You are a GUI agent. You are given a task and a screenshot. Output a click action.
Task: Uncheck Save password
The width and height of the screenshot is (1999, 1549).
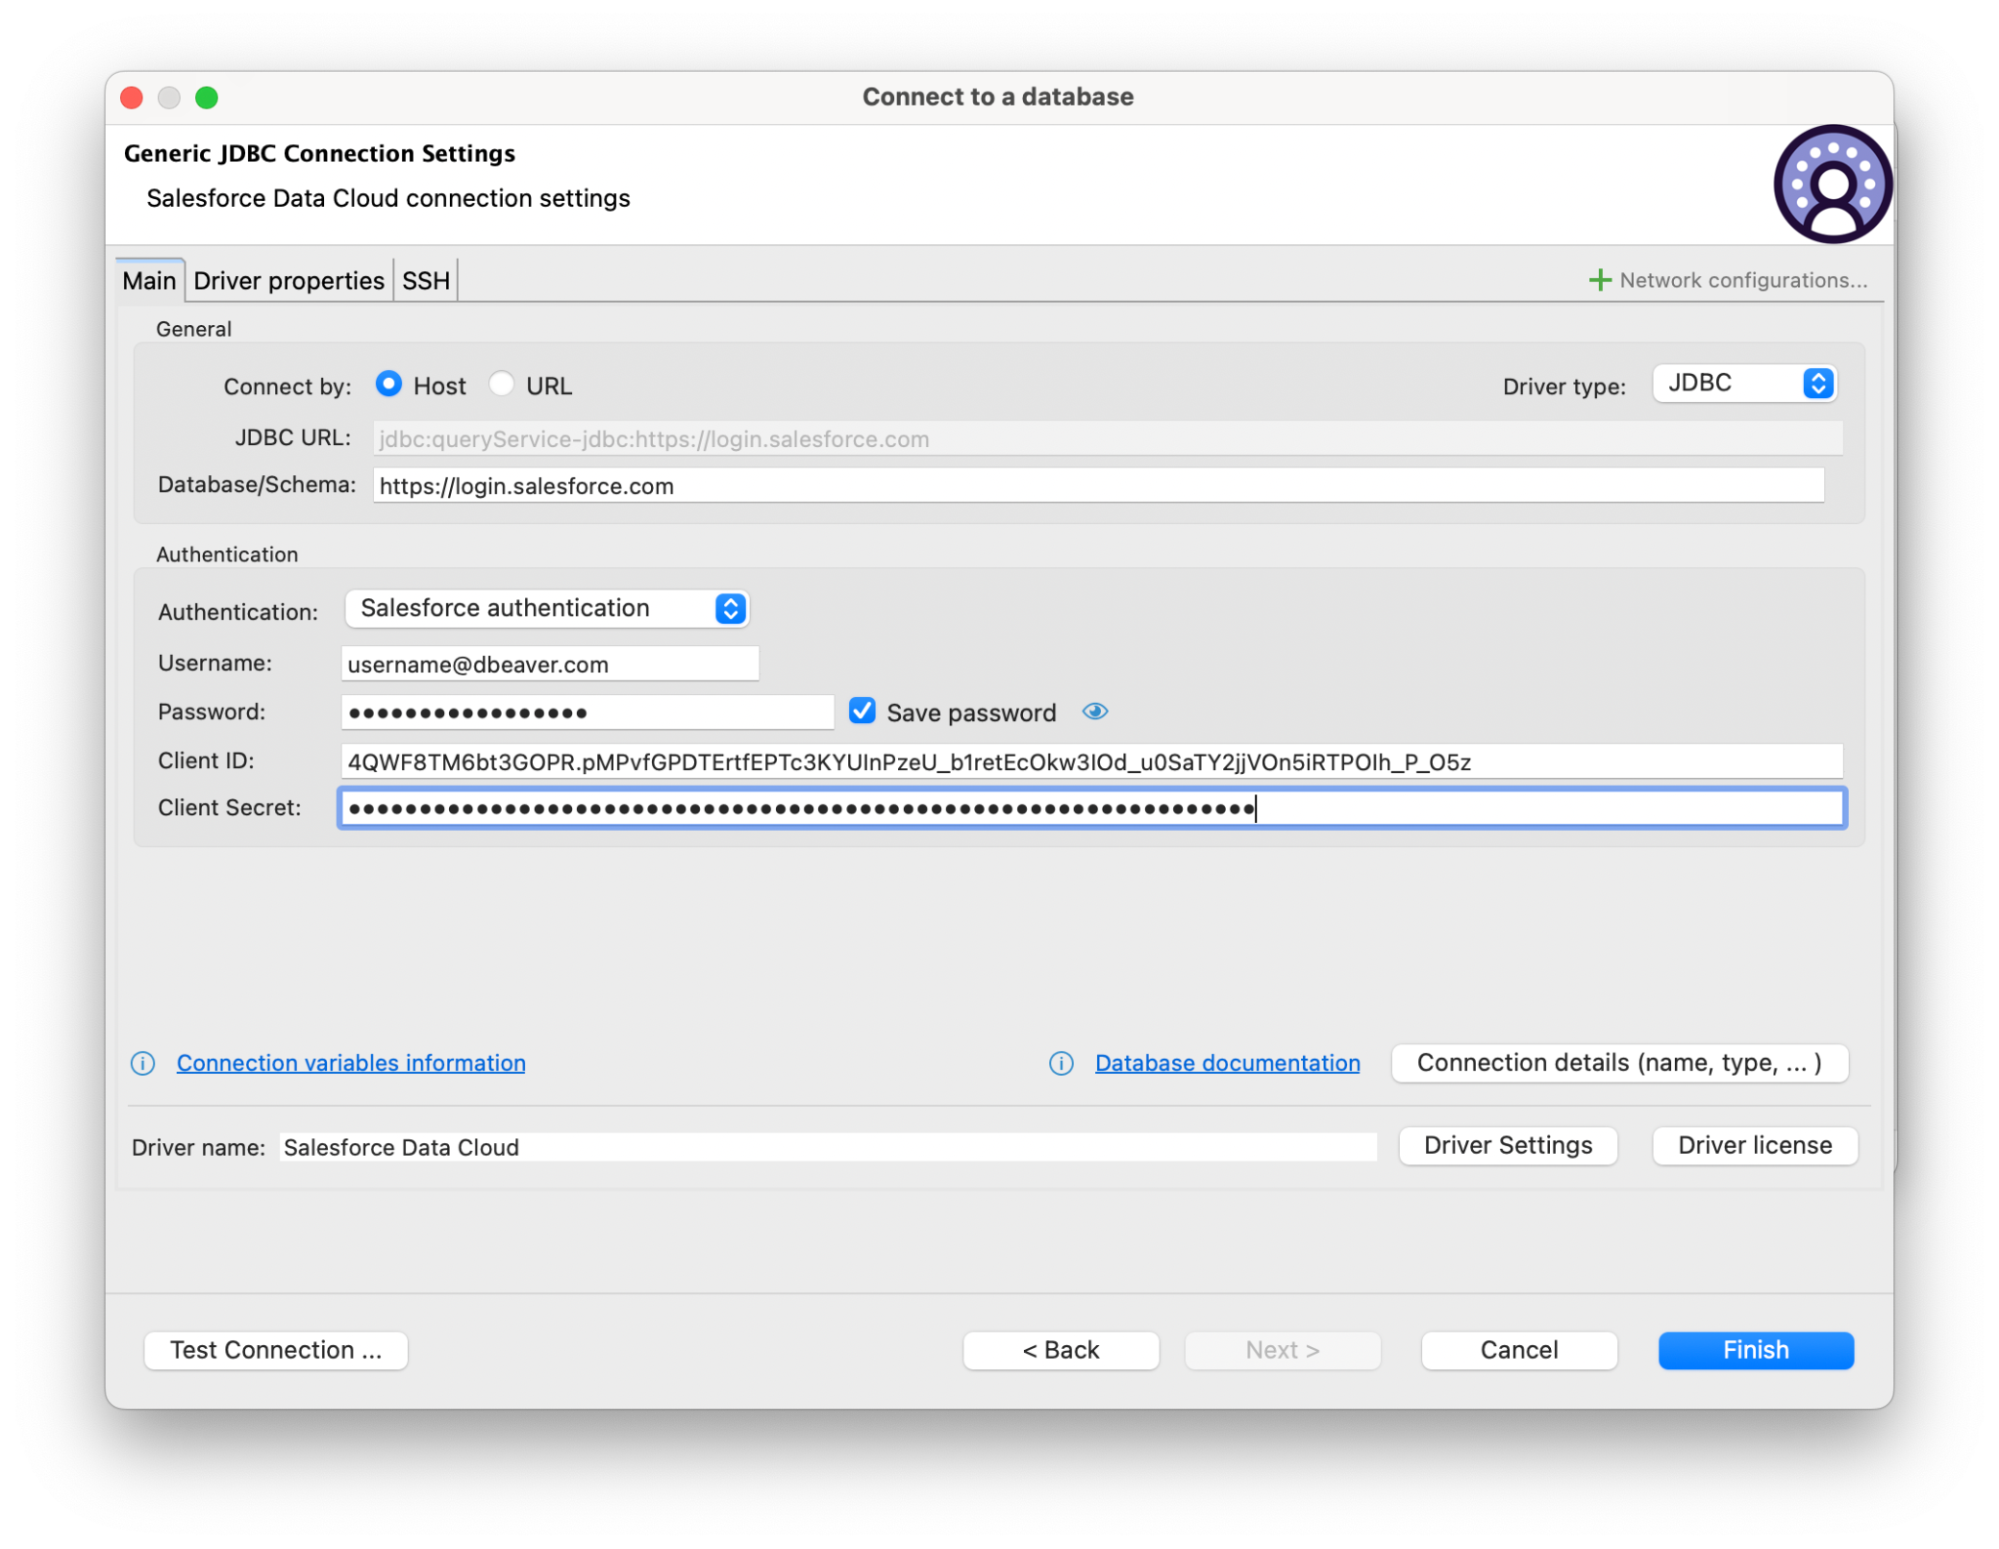(x=861, y=711)
